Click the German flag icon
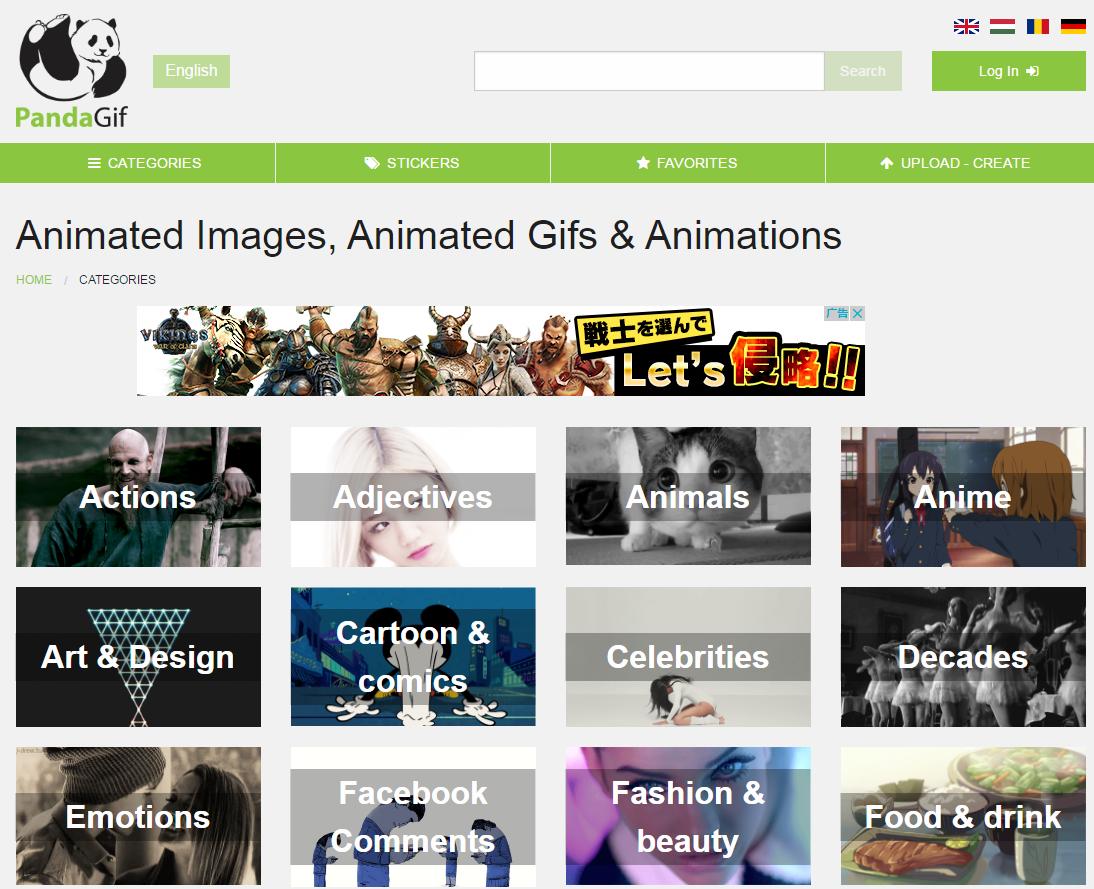The width and height of the screenshot is (1094, 889). click(x=1073, y=27)
